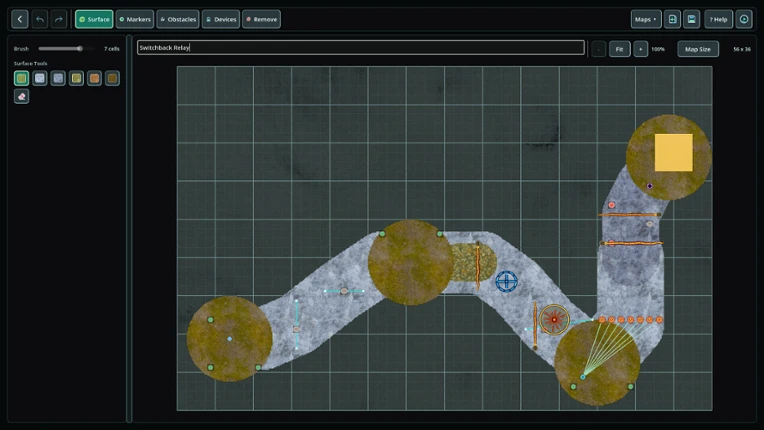Switch to the Markers mode tab
This screenshot has height=430, width=764.
[x=135, y=19]
